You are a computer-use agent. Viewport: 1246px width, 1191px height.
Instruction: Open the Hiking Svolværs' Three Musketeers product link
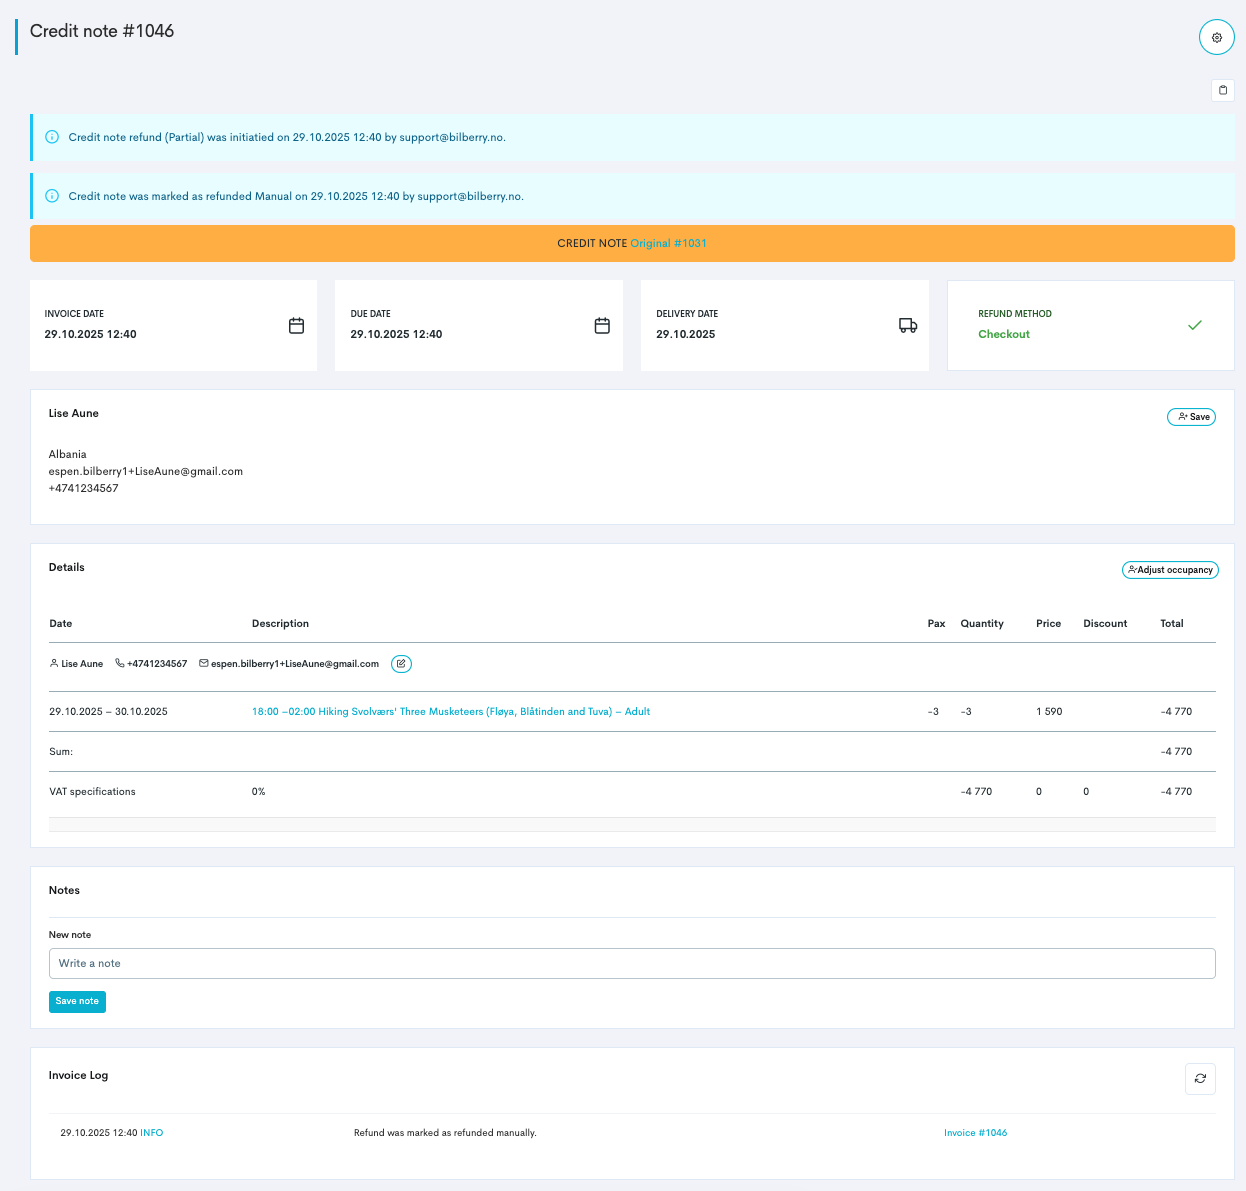[450, 712]
